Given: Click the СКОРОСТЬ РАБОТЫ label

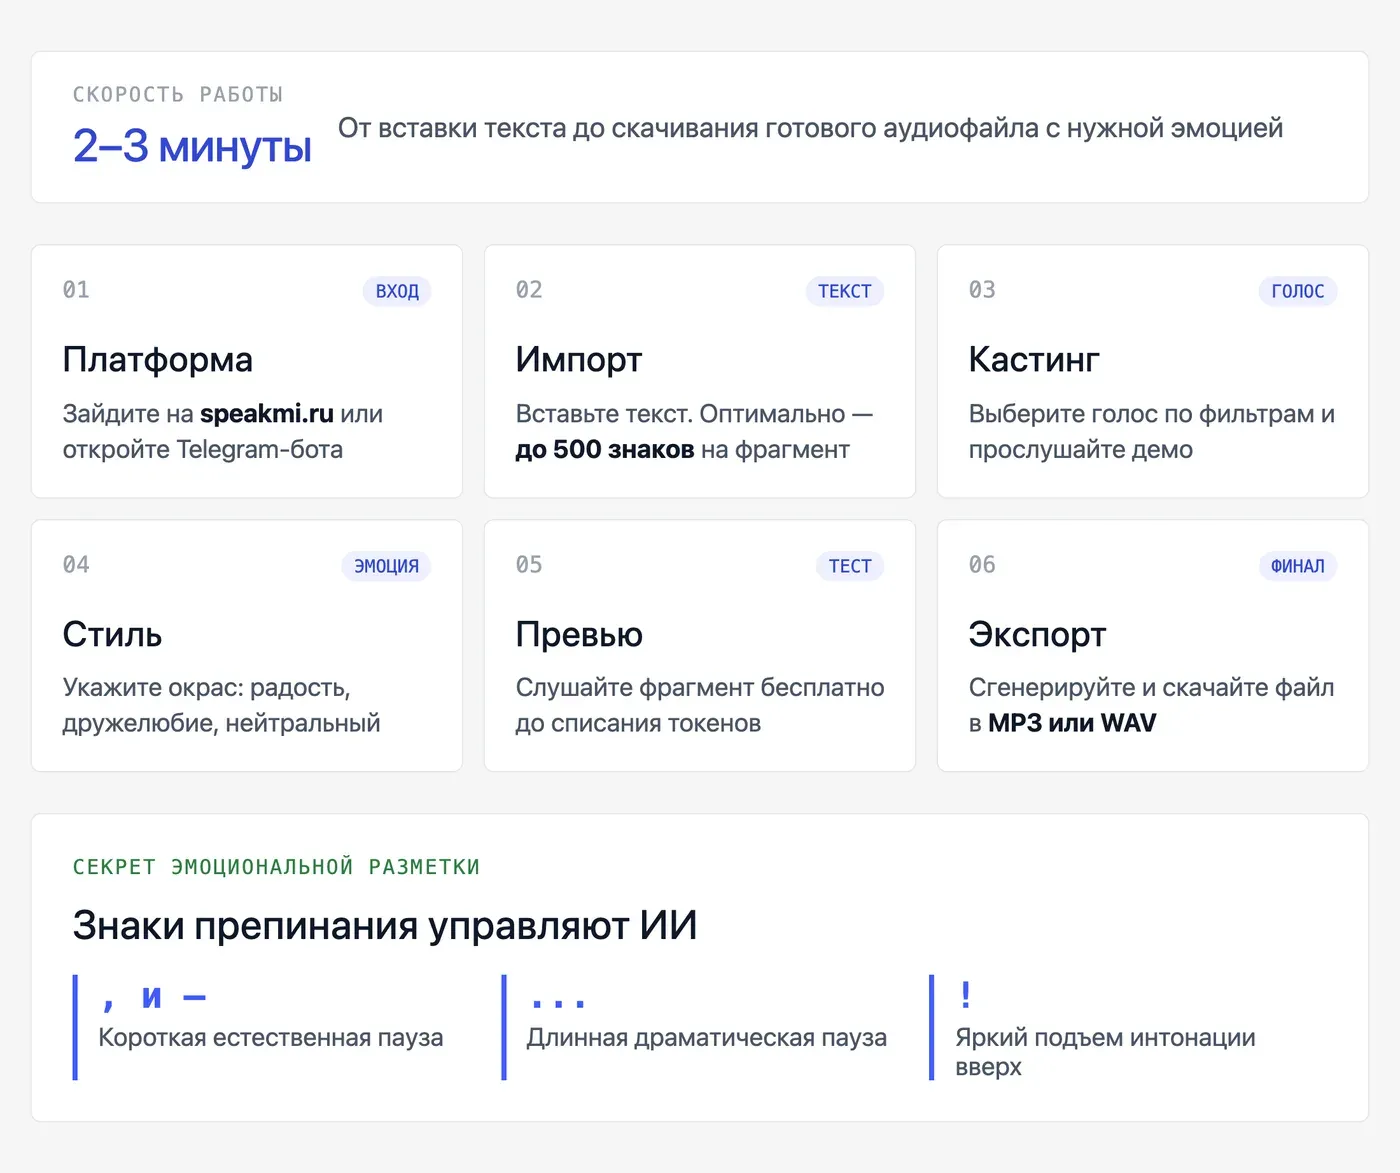Looking at the screenshot, I should pyautogui.click(x=178, y=94).
